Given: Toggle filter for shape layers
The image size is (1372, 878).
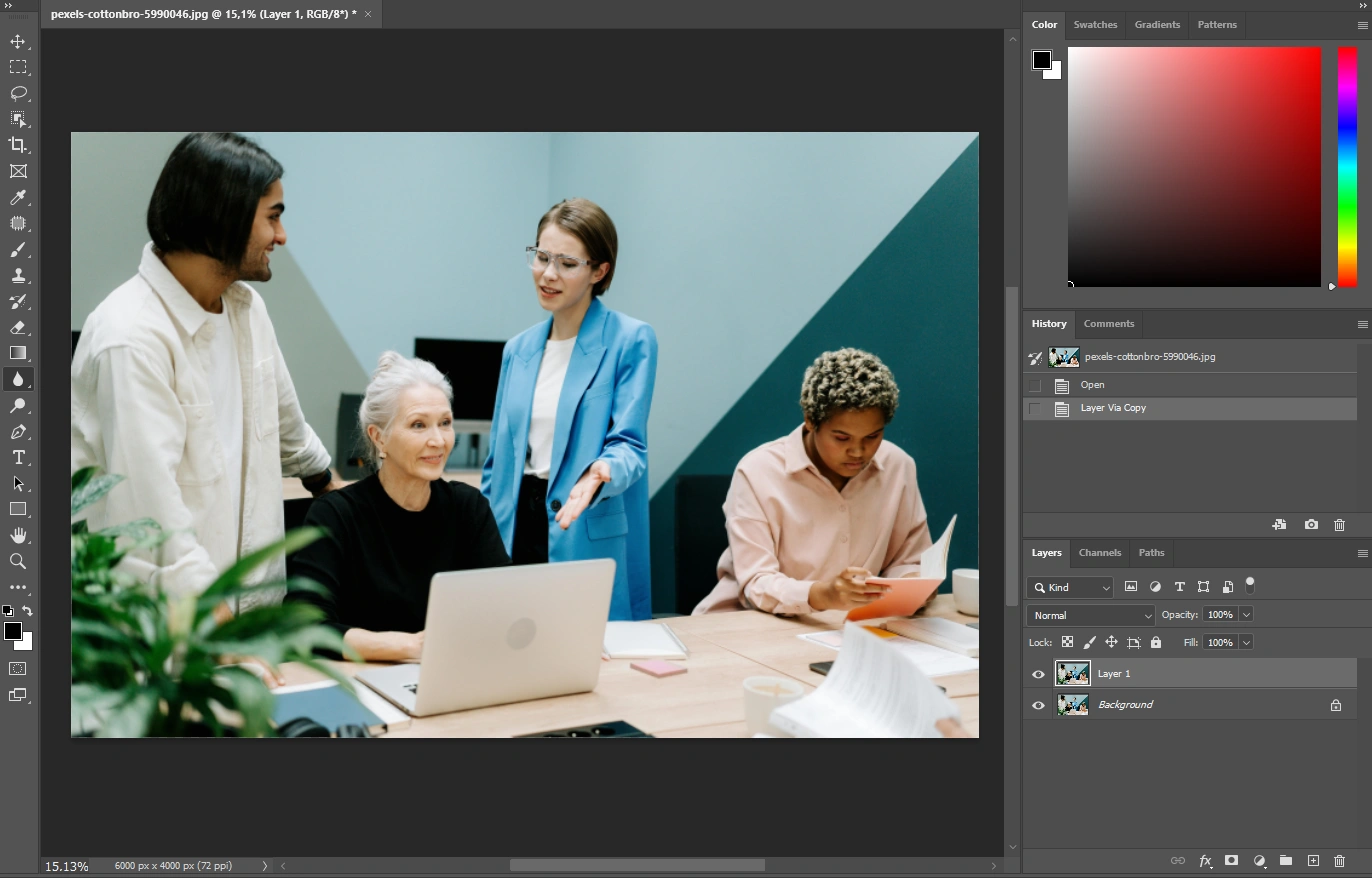Looking at the screenshot, I should (1203, 587).
